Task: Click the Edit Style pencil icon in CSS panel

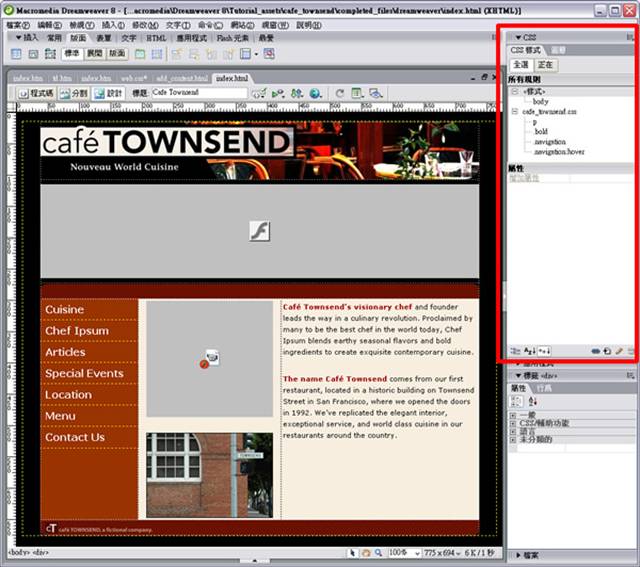Action: 619,351
